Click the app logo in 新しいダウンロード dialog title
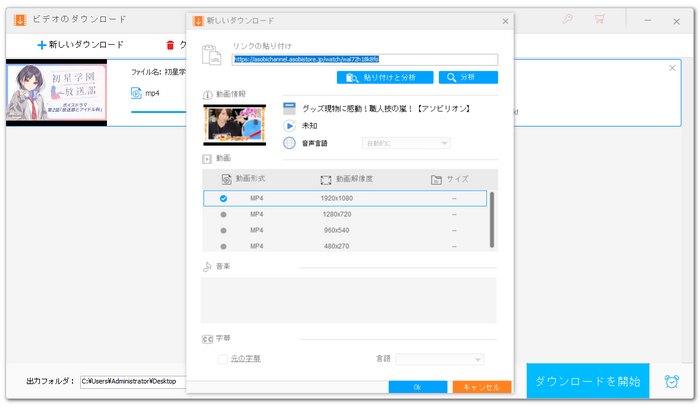The image size is (700, 407). [198, 21]
